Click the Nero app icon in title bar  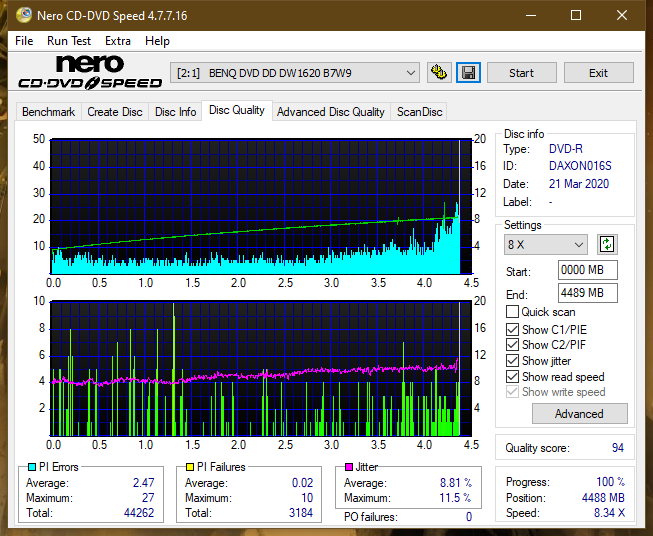pos(24,15)
